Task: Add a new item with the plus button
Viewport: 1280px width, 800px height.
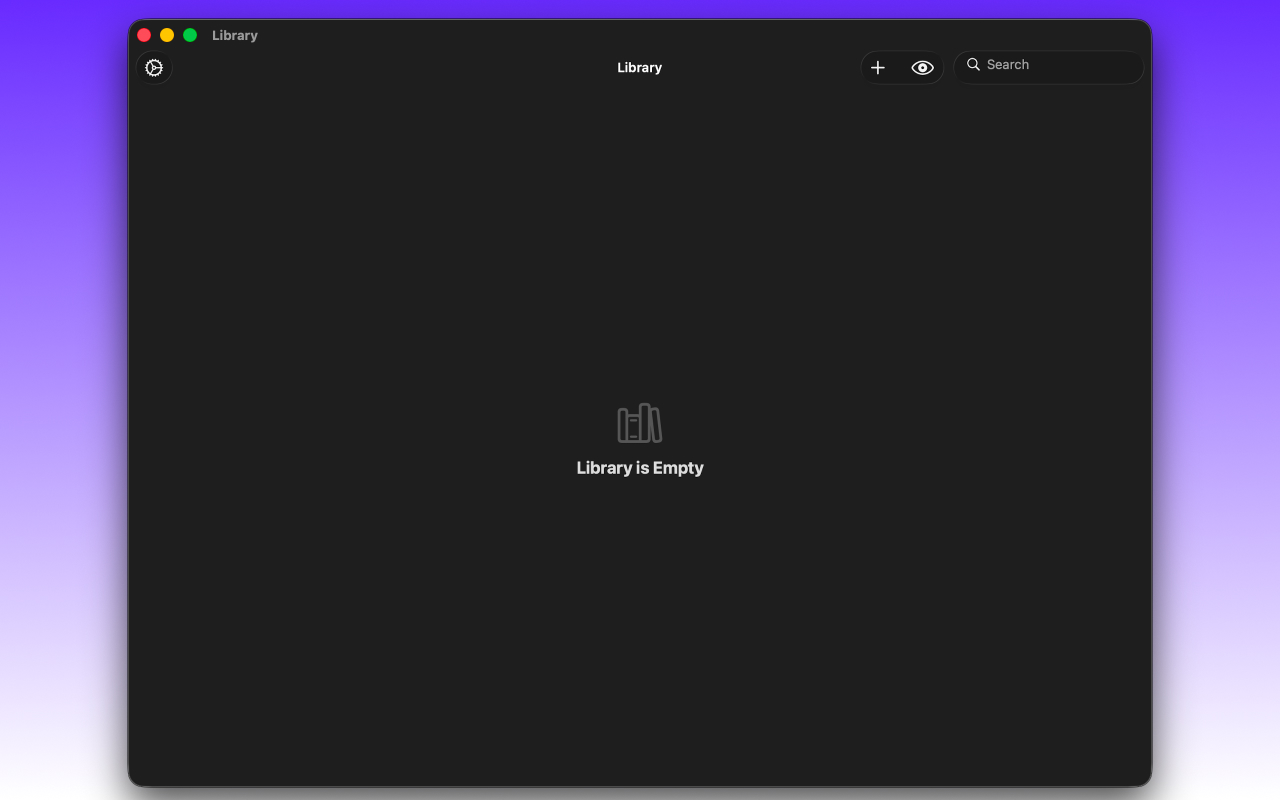Action: (x=878, y=68)
